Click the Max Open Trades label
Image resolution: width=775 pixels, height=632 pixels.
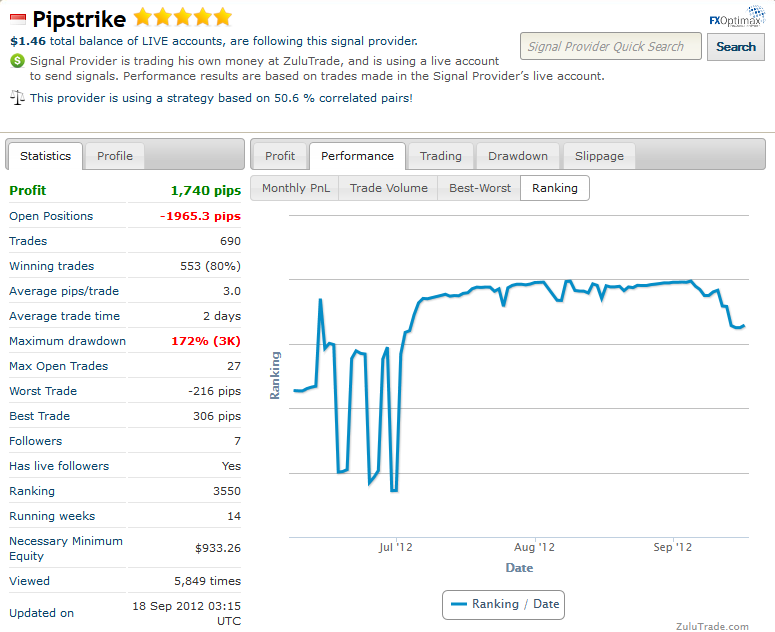(x=58, y=366)
